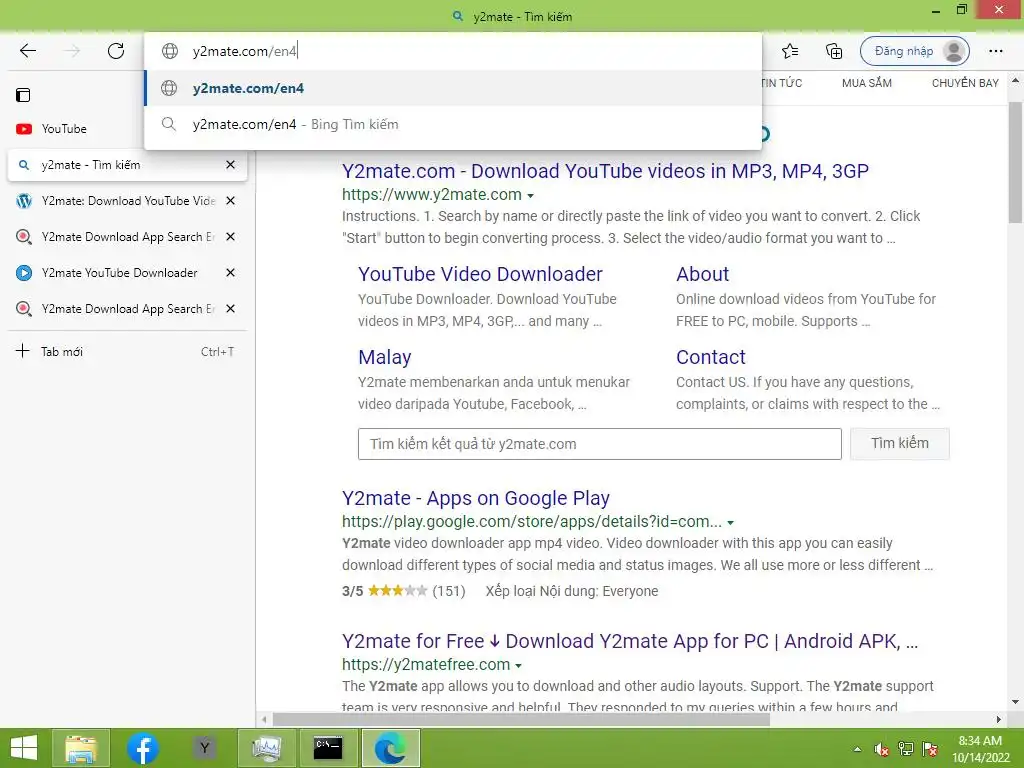
Task: Open CHUYẾN BAY search category
Action: point(965,83)
